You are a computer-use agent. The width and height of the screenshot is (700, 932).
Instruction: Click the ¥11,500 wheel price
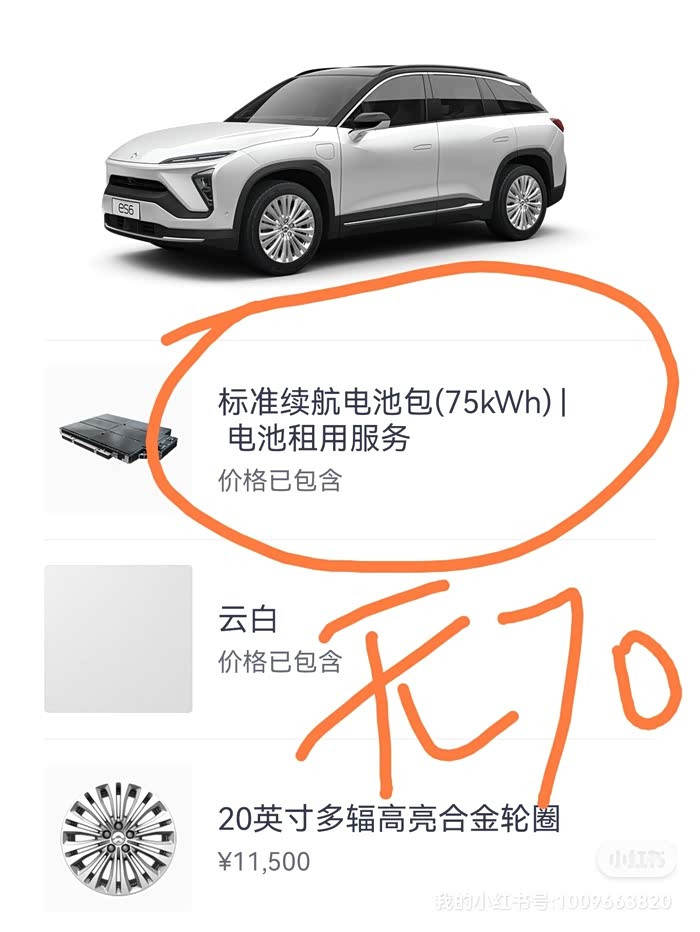click(264, 861)
